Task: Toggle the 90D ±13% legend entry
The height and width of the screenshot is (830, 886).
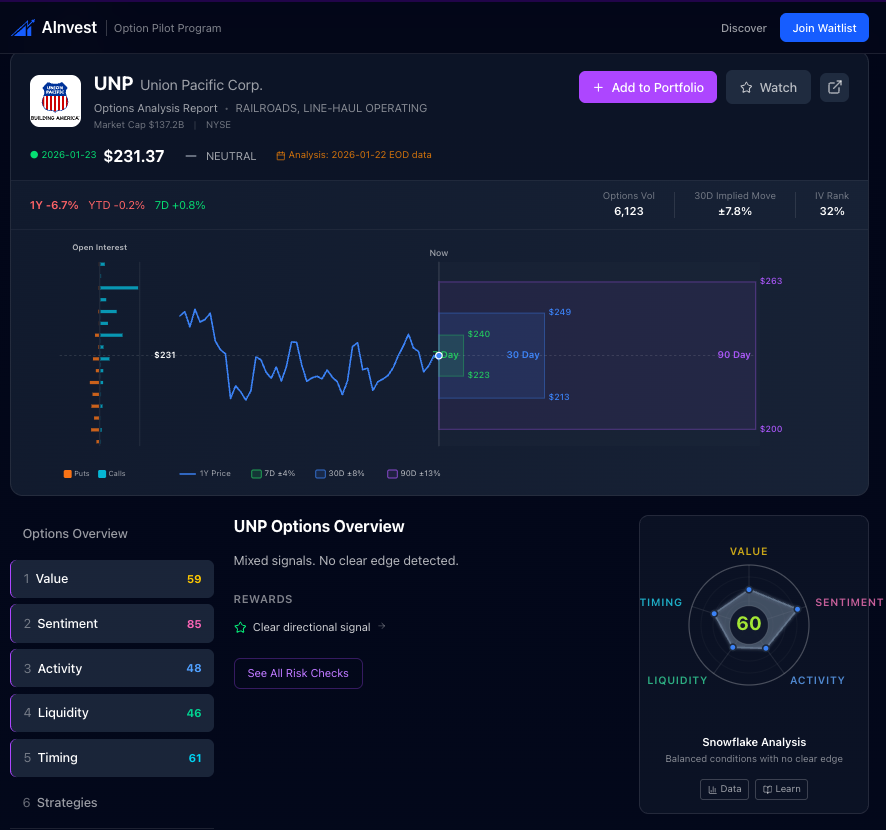Action: coord(413,473)
